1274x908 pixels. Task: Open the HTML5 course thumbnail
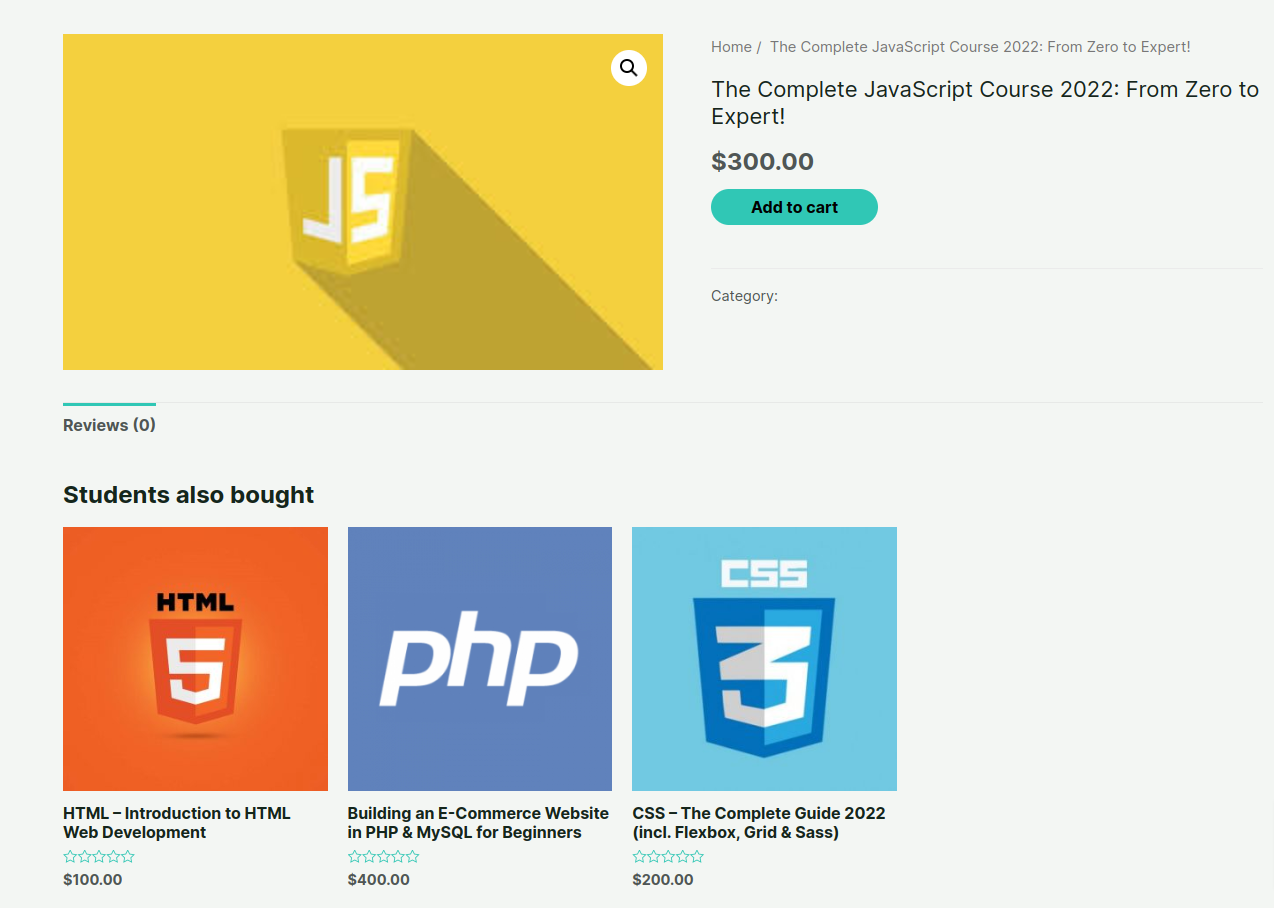point(195,659)
